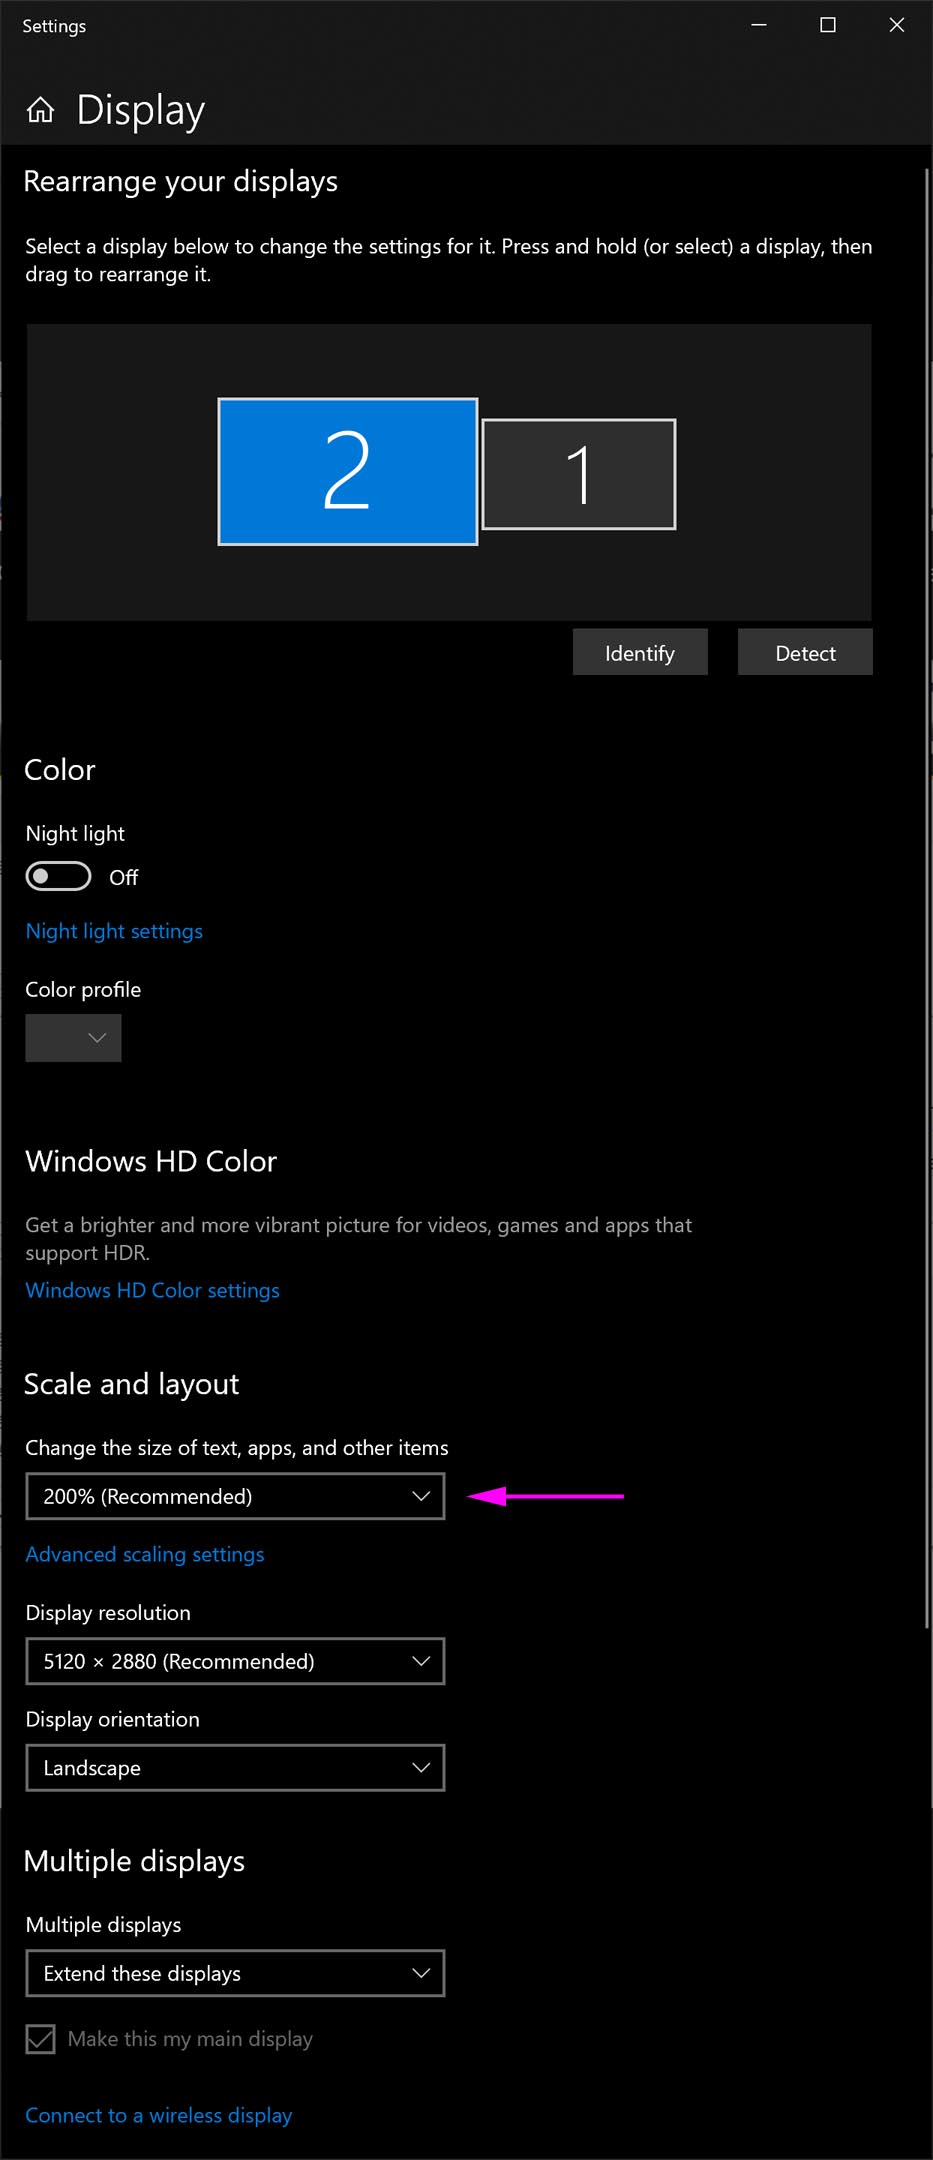
Task: Open the Landscape orientation dropdown
Action: click(x=235, y=1768)
